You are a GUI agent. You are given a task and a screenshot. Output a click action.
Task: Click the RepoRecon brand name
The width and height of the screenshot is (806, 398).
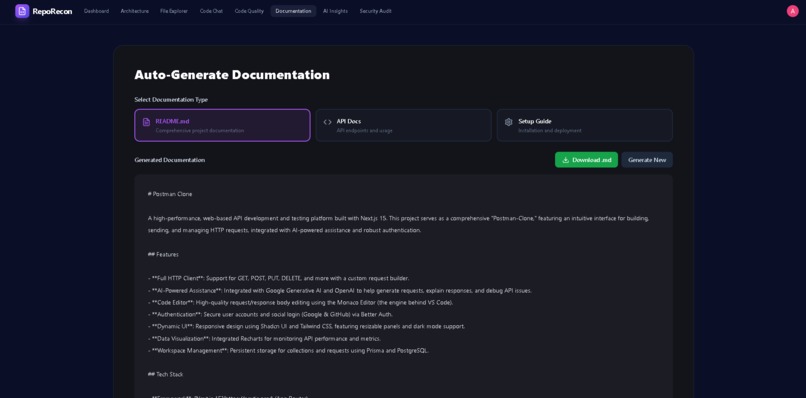(52, 11)
